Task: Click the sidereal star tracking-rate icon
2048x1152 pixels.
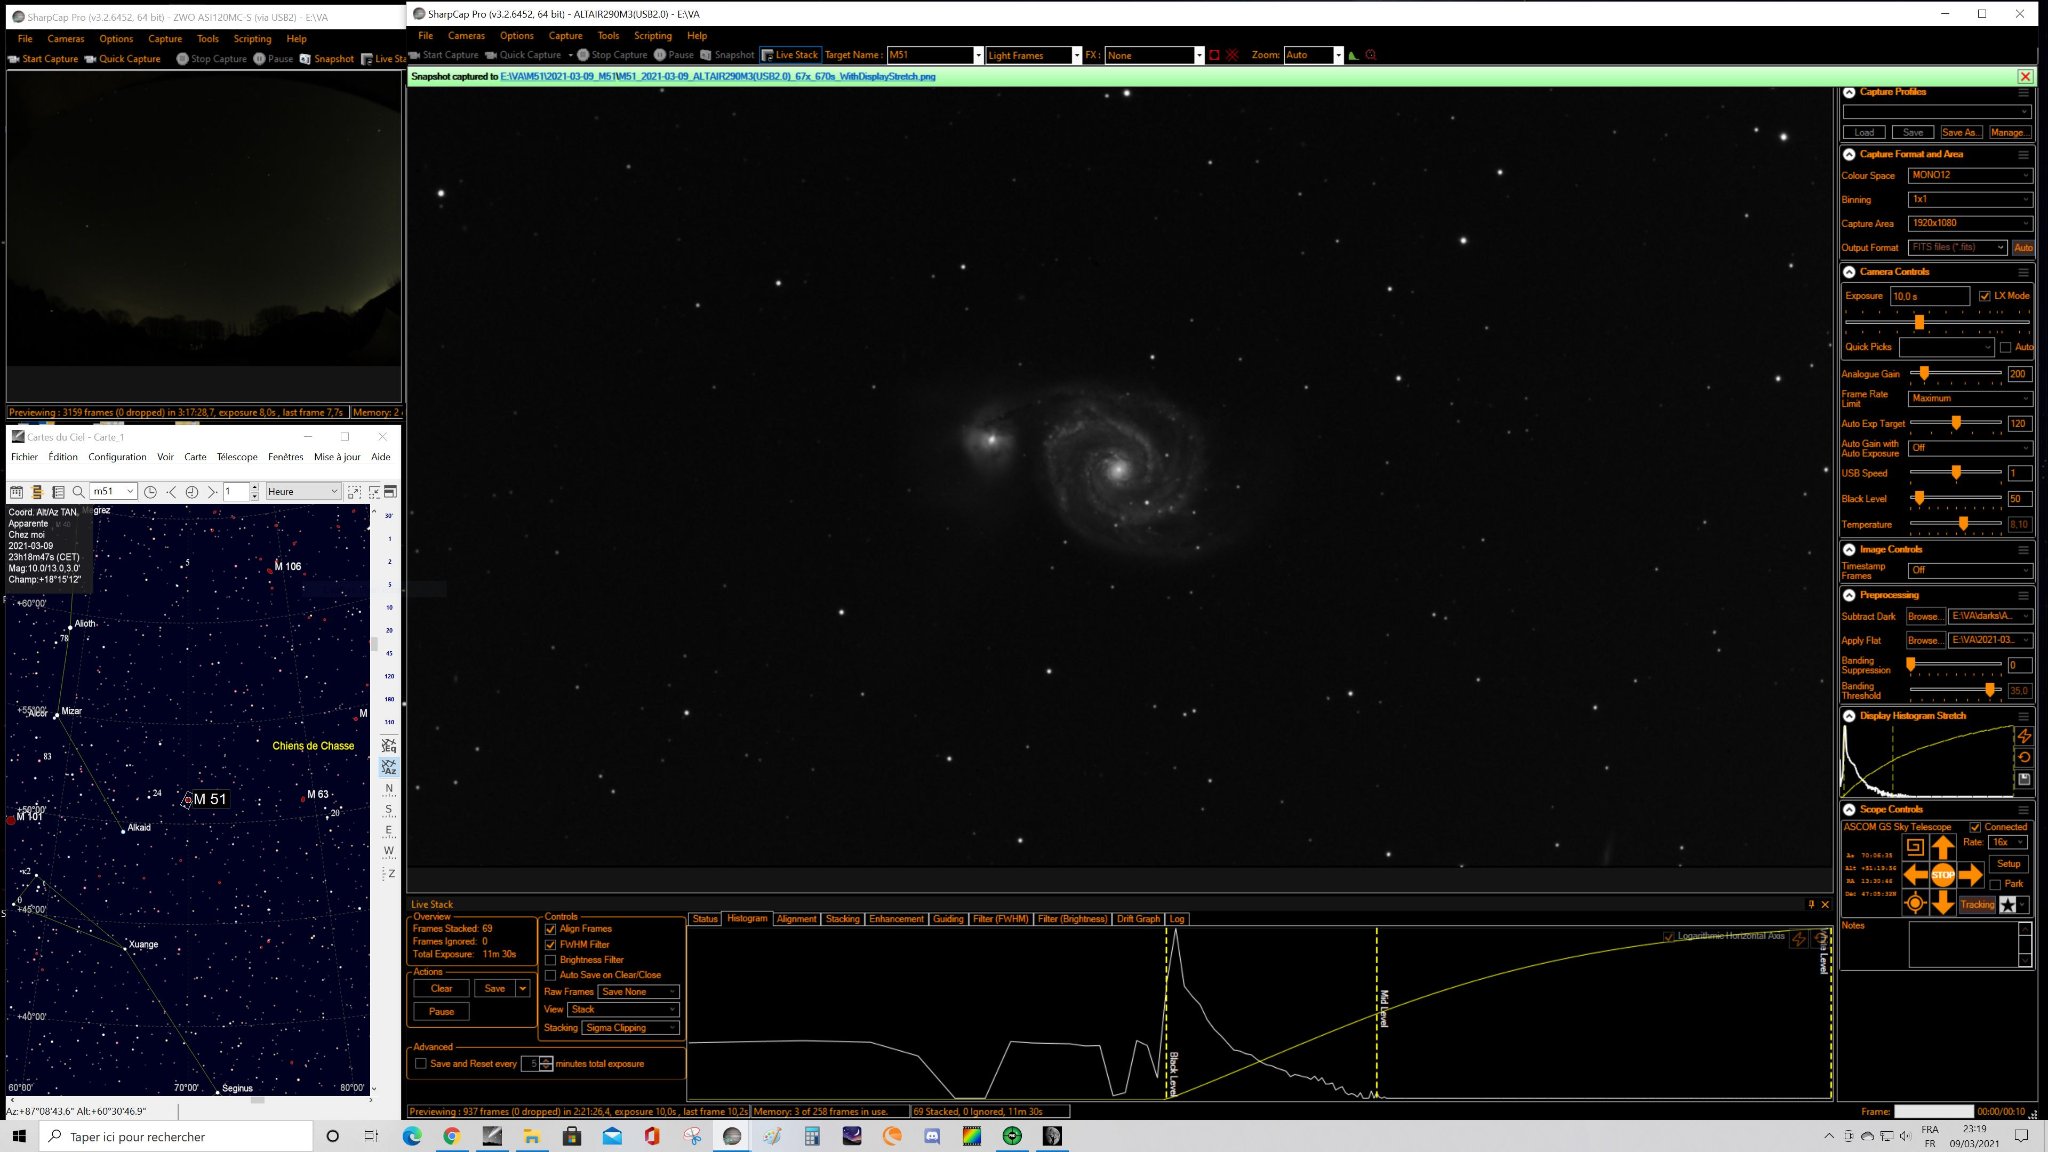Action: coord(2007,904)
